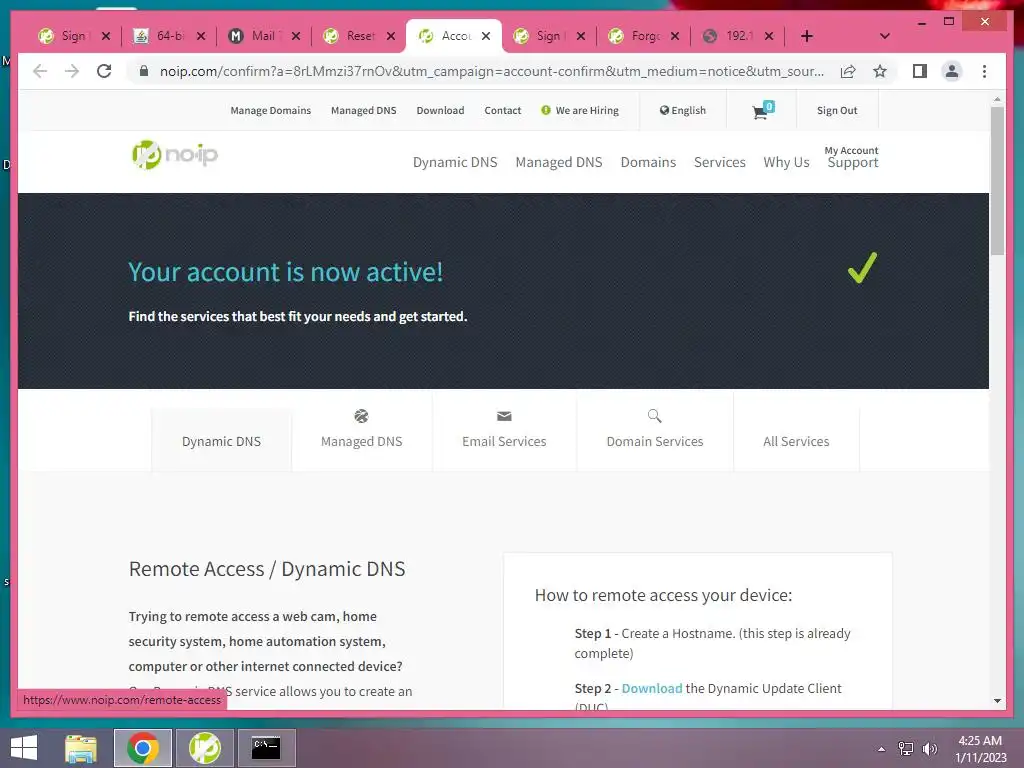Image resolution: width=1024 pixels, height=768 pixels.
Task: Close the Reset tab
Action: click(391, 36)
